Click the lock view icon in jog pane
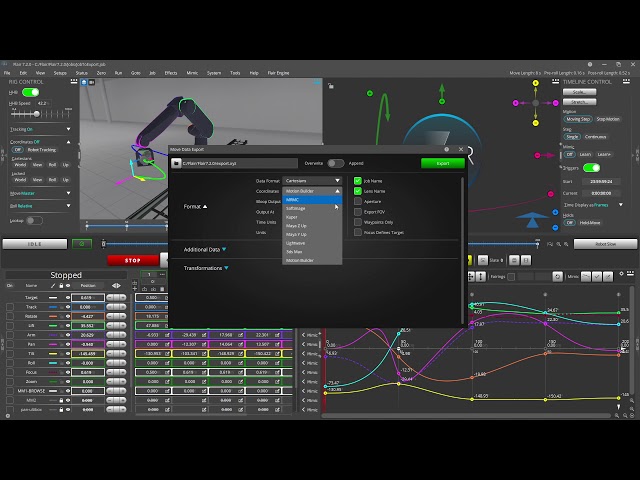 click(331, 86)
